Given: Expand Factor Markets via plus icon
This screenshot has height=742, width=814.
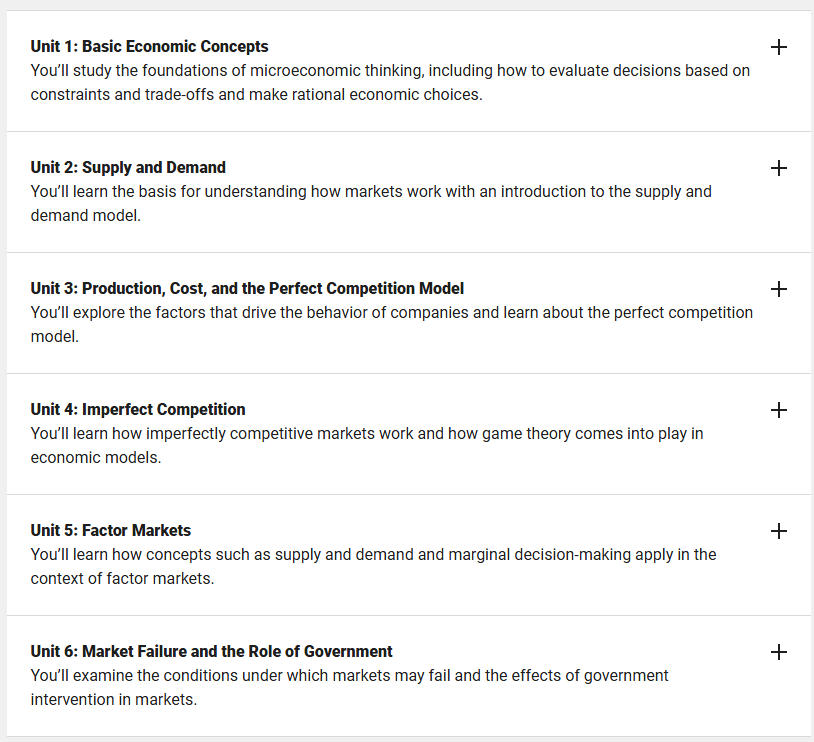Looking at the screenshot, I should pyautogui.click(x=778, y=531).
